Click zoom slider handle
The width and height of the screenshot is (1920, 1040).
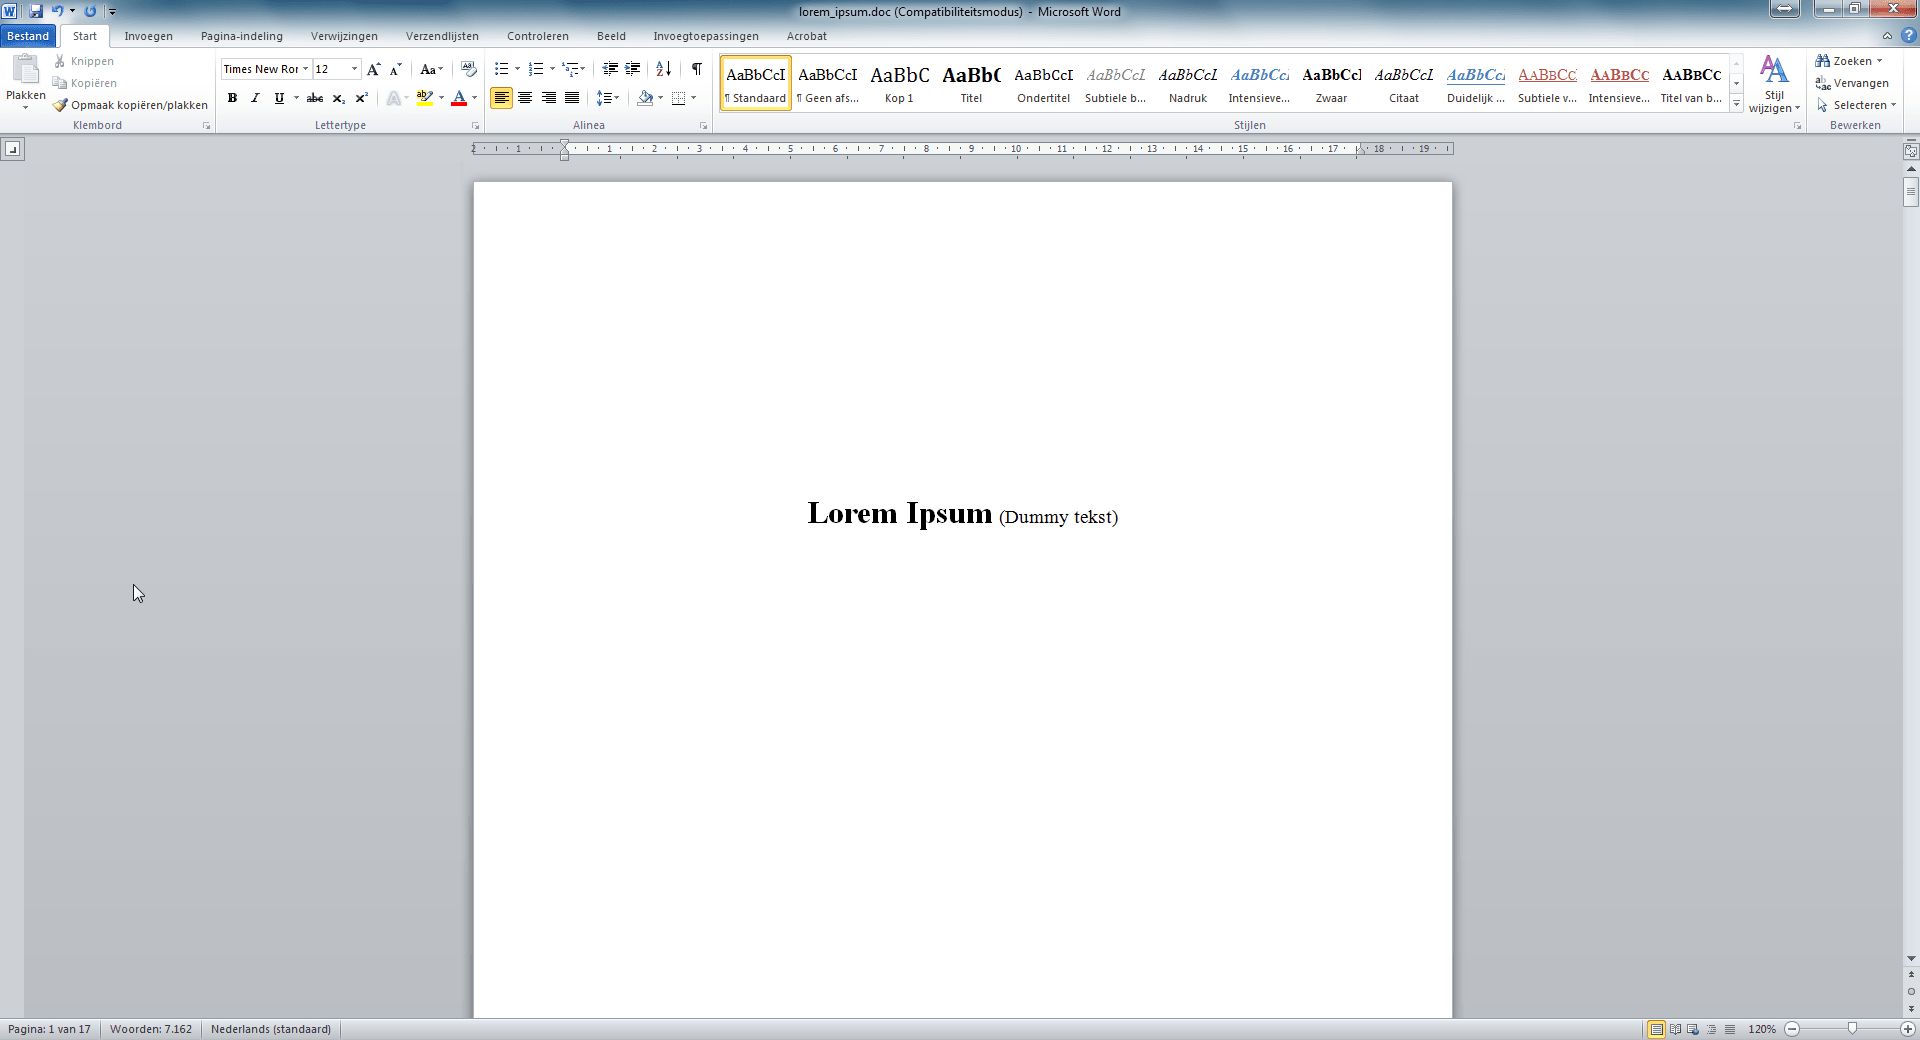(x=1852, y=1029)
